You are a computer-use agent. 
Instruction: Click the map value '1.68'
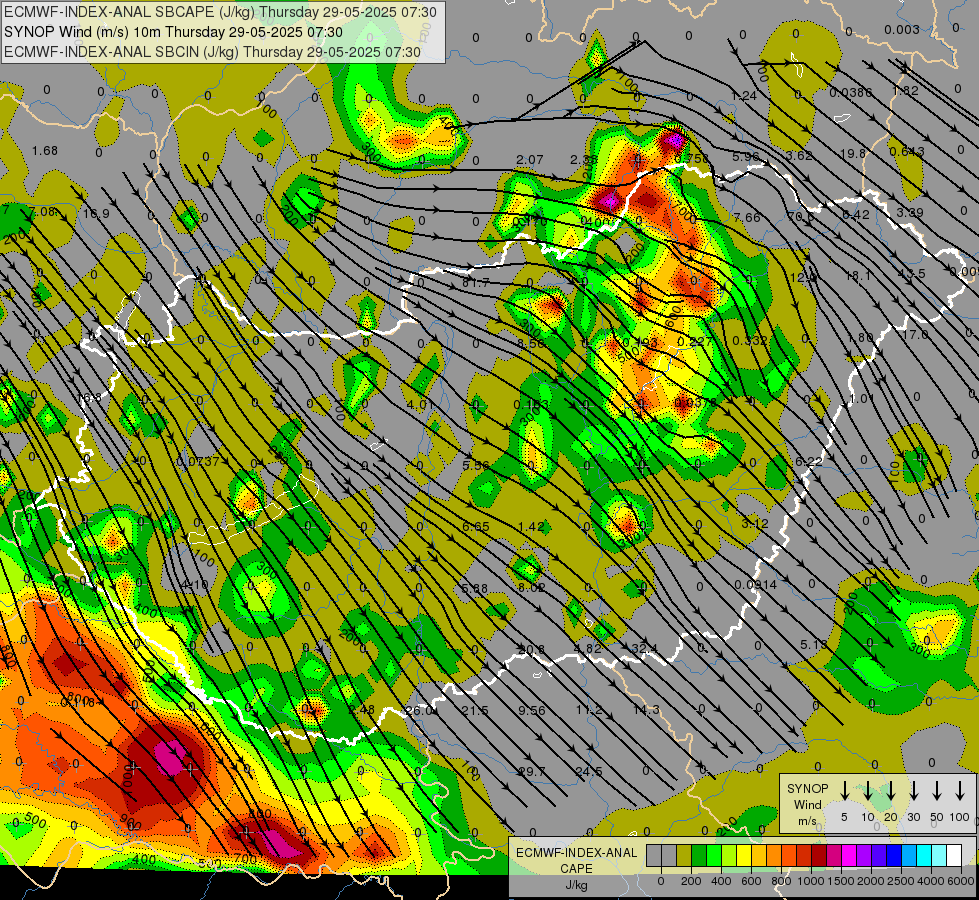[45, 151]
